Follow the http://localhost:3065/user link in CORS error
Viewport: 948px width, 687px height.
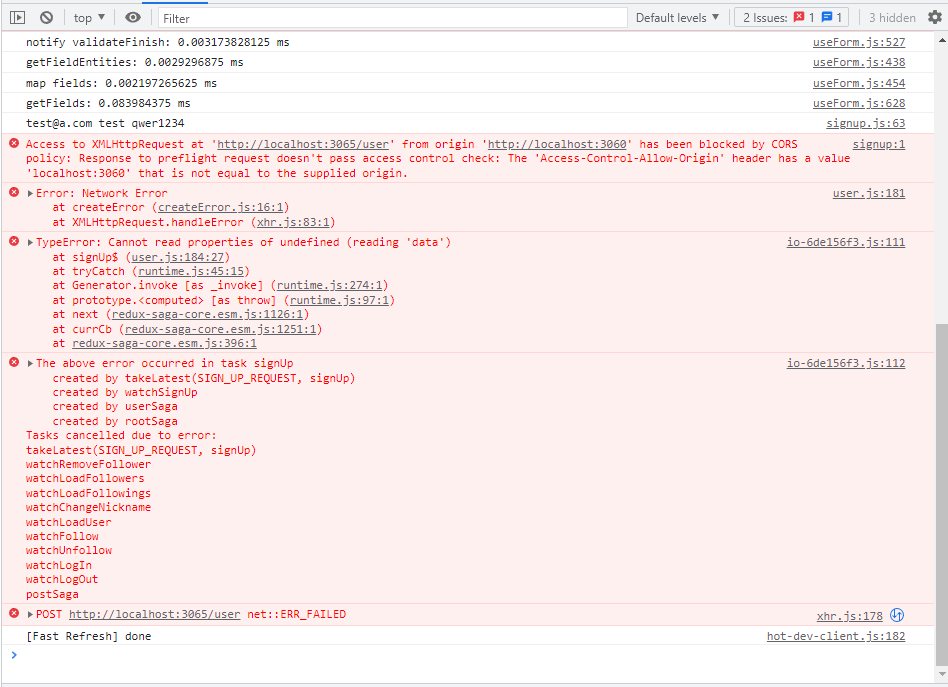tap(303, 144)
